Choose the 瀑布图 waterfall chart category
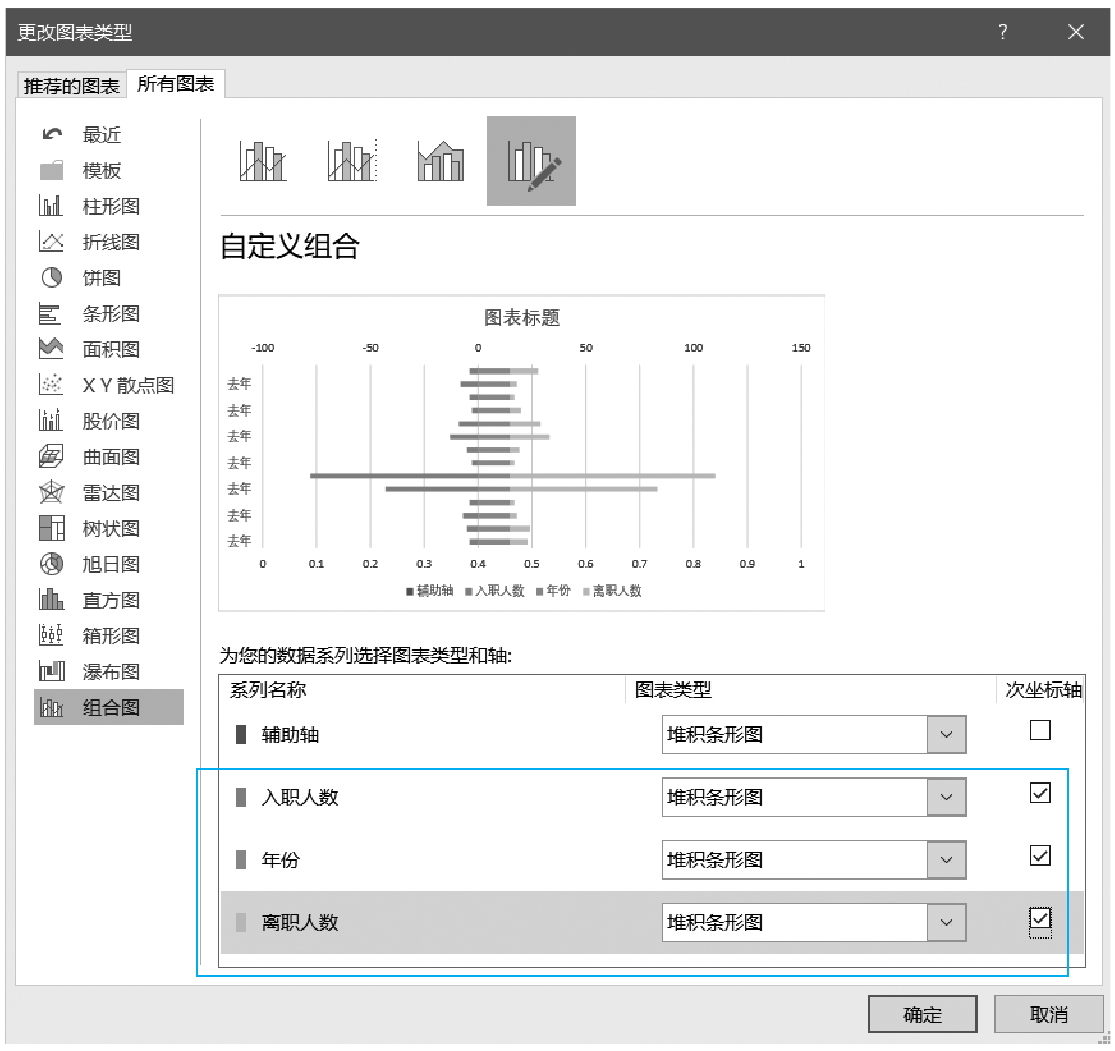The image size is (1115, 1051). (110, 672)
